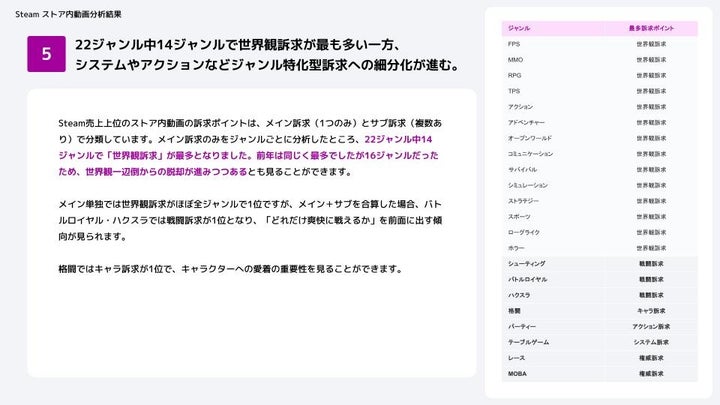Image resolution: width=720 pixels, height=405 pixels.
Task: Click the headline starting '22ジャンル中14ジャンルで'
Action: 239,45
